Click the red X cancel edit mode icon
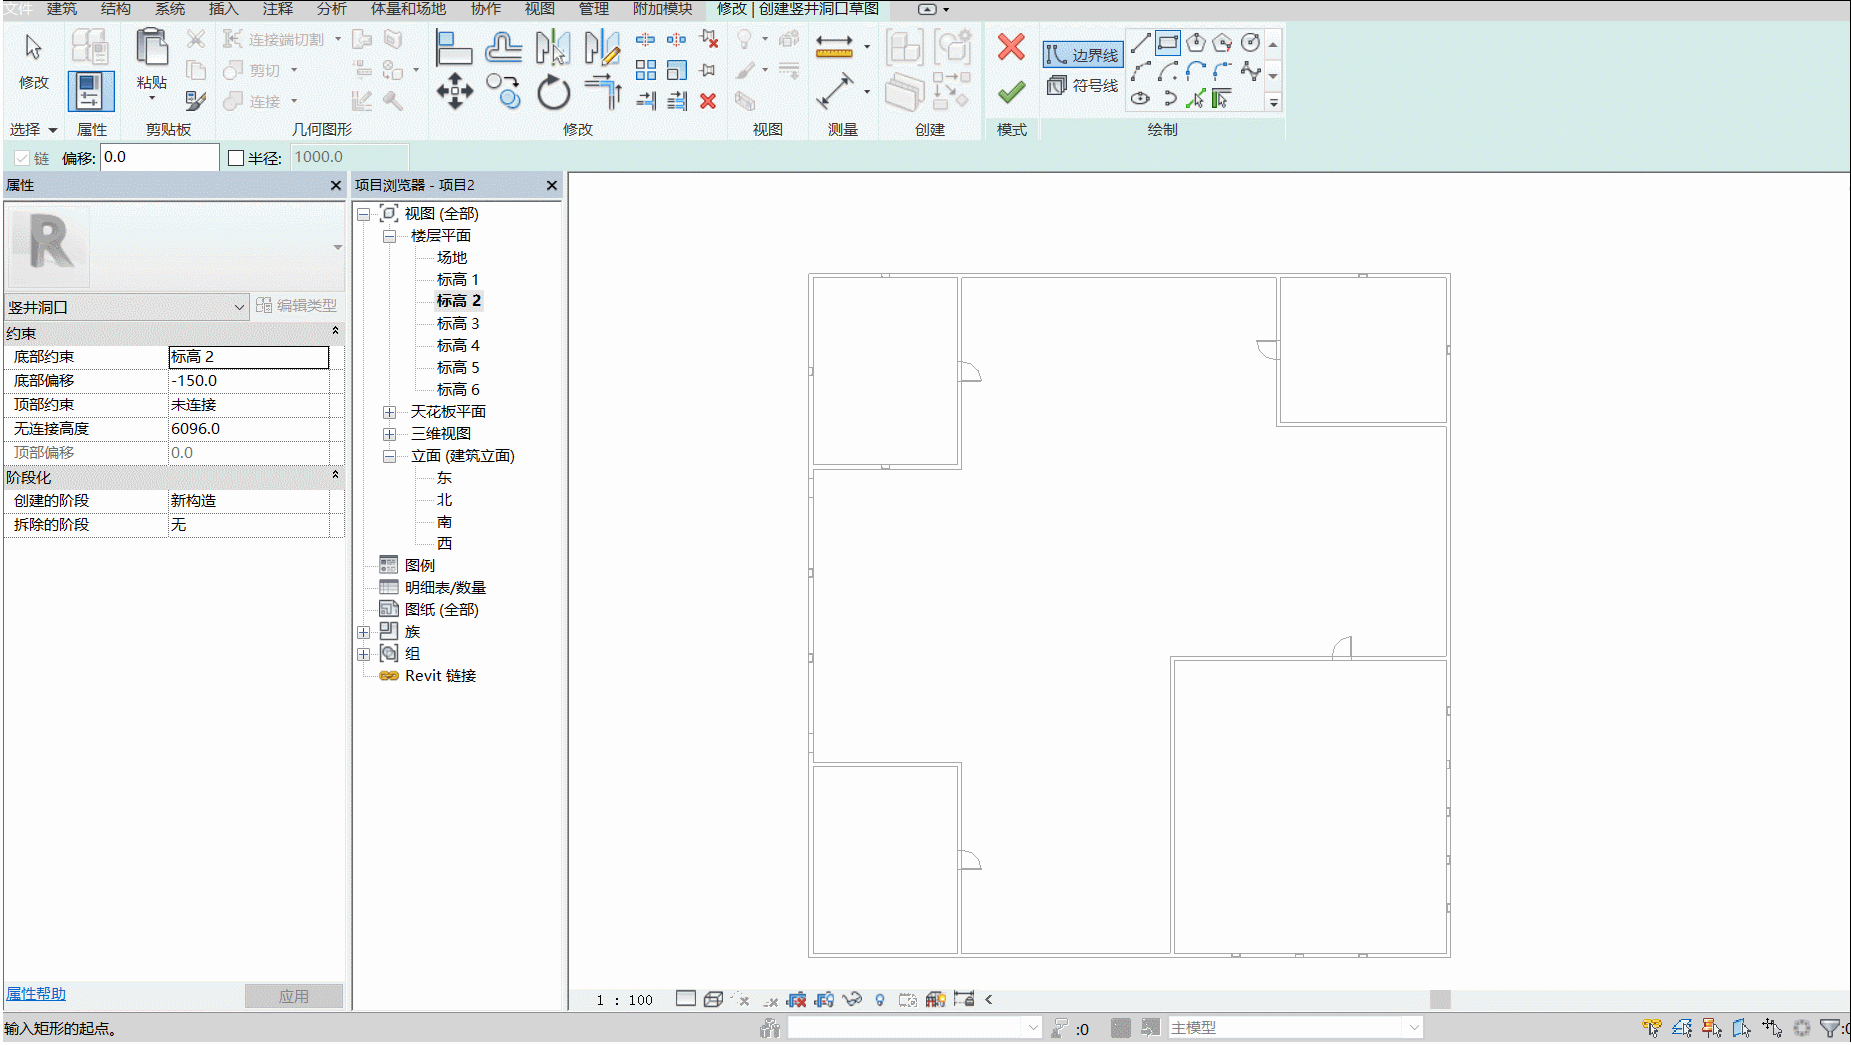The height and width of the screenshot is (1045, 1851). tap(1011, 47)
